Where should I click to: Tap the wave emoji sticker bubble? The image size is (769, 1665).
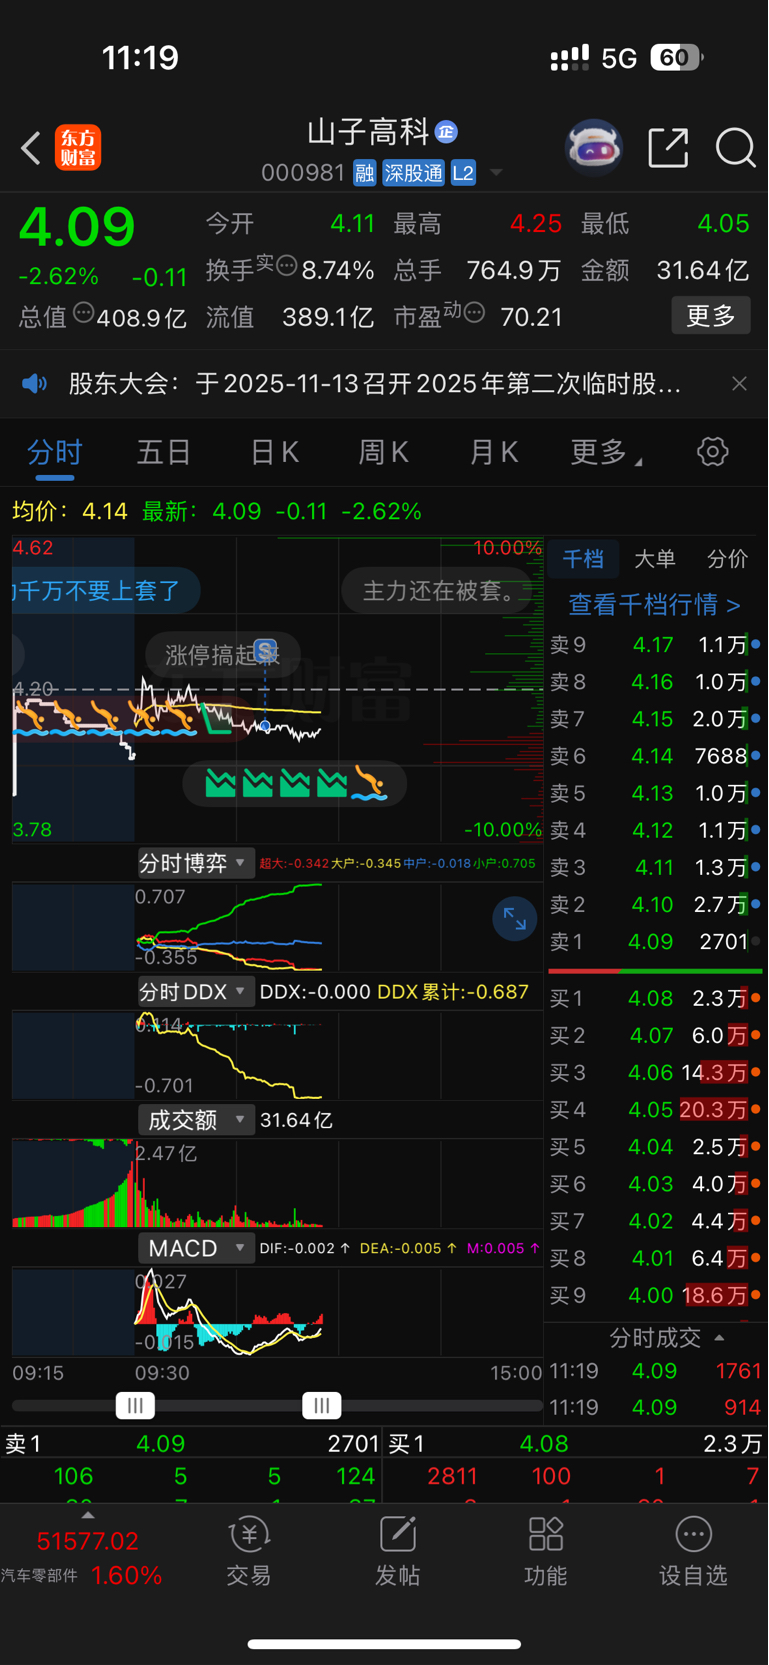(x=294, y=784)
